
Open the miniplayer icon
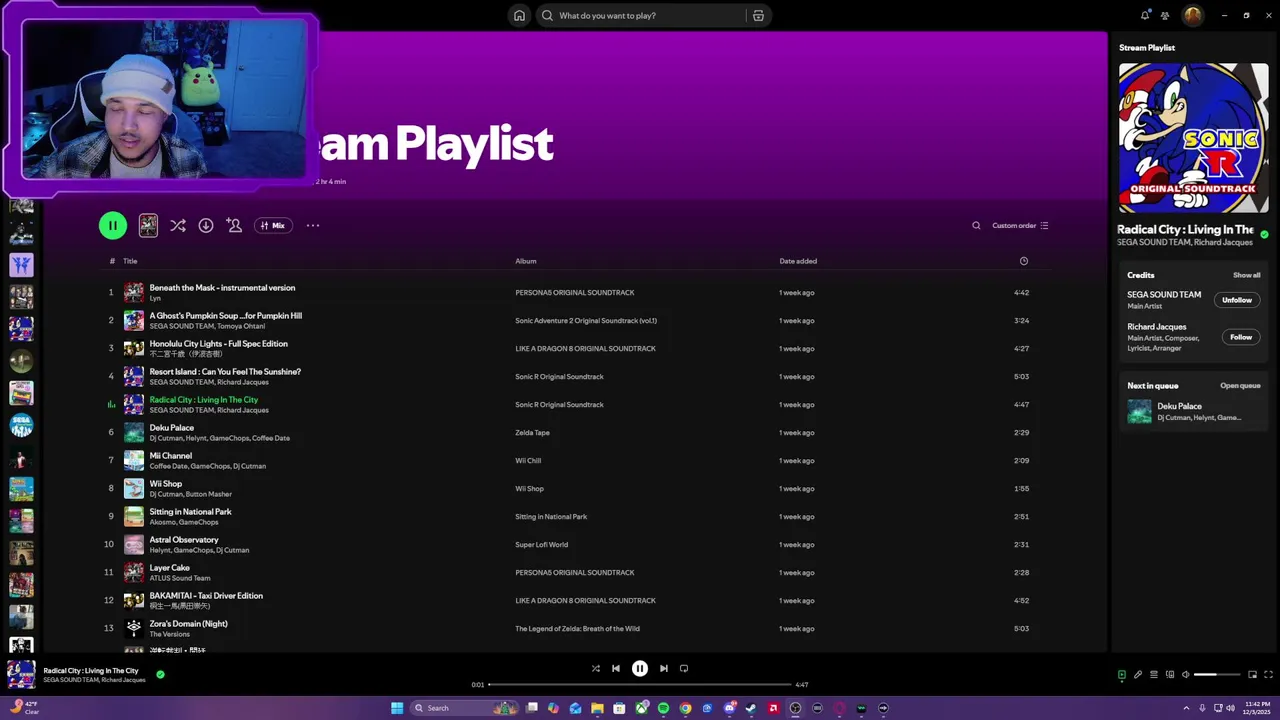1252,675
